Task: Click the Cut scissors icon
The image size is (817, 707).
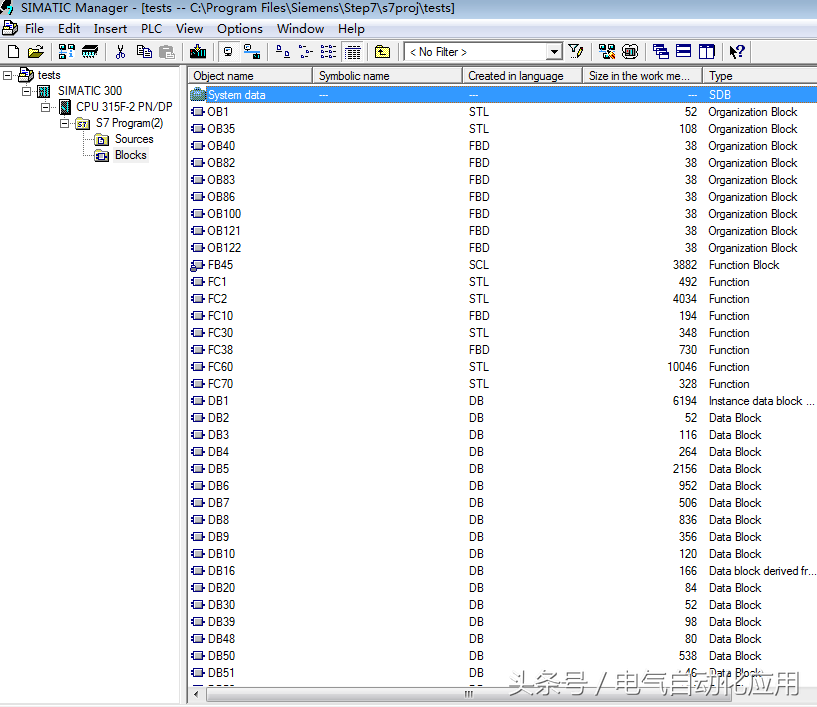Action: click(120, 51)
